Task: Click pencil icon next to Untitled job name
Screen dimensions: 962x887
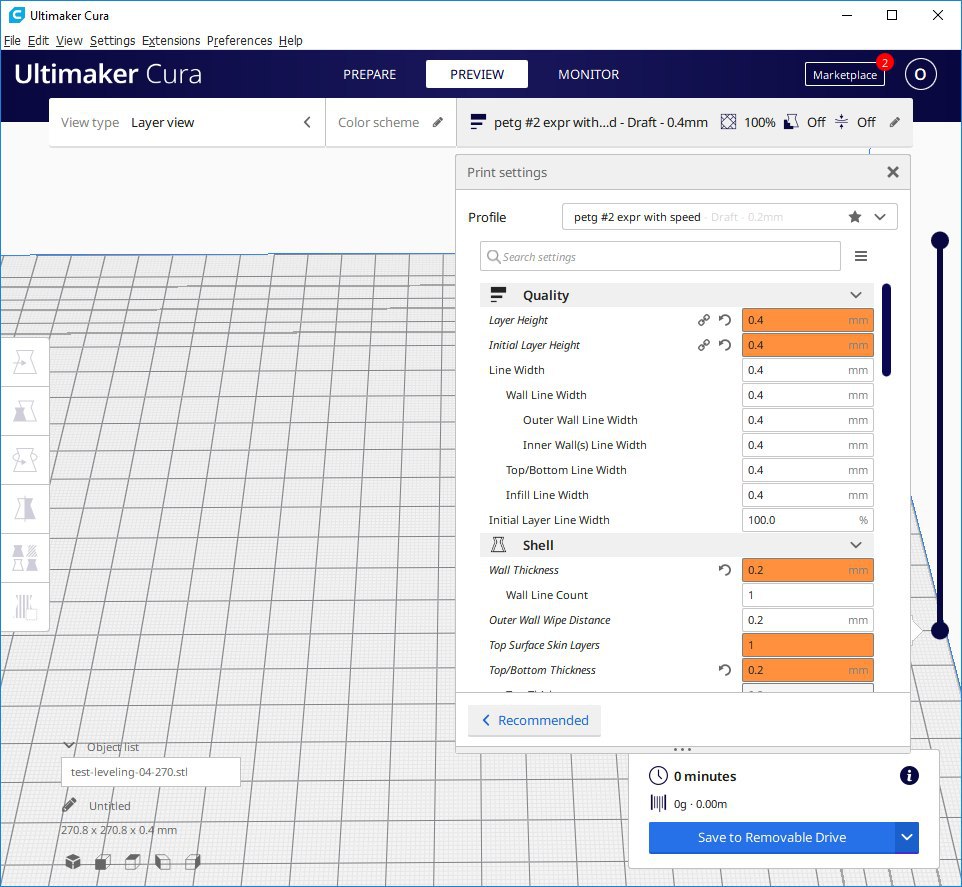Action: (69, 804)
